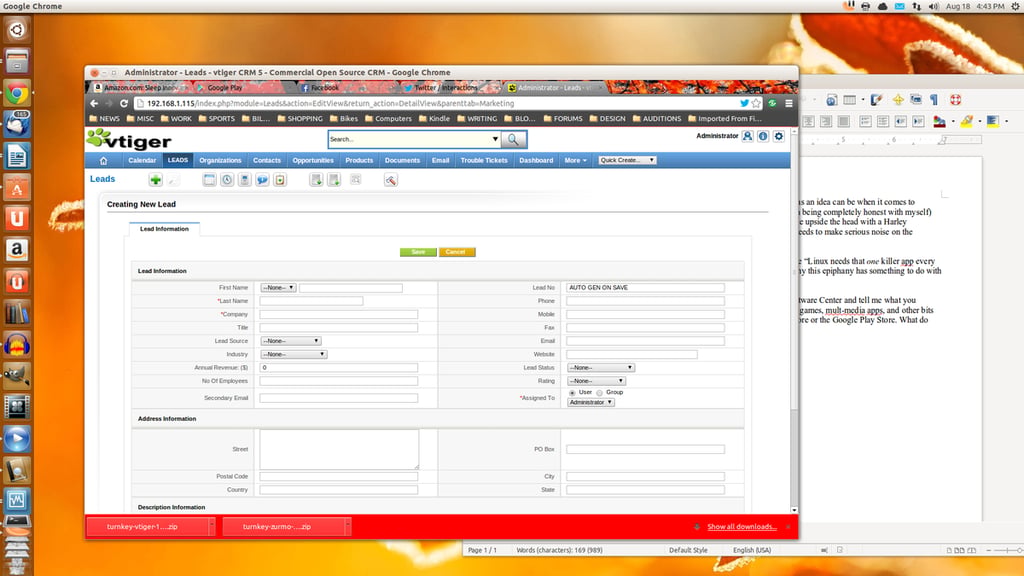The height and width of the screenshot is (576, 1024).
Task: Open the calendar icon in Leads toolbar
Action: pos(209,180)
